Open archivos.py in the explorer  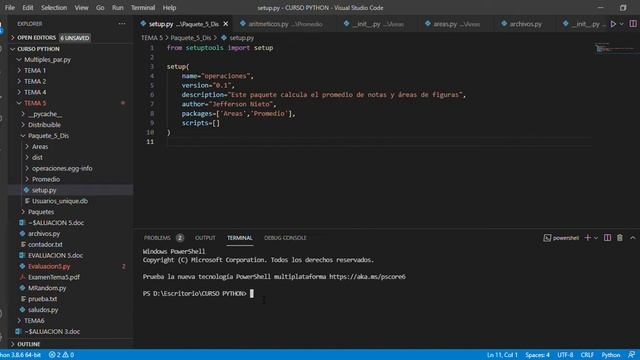(x=44, y=233)
